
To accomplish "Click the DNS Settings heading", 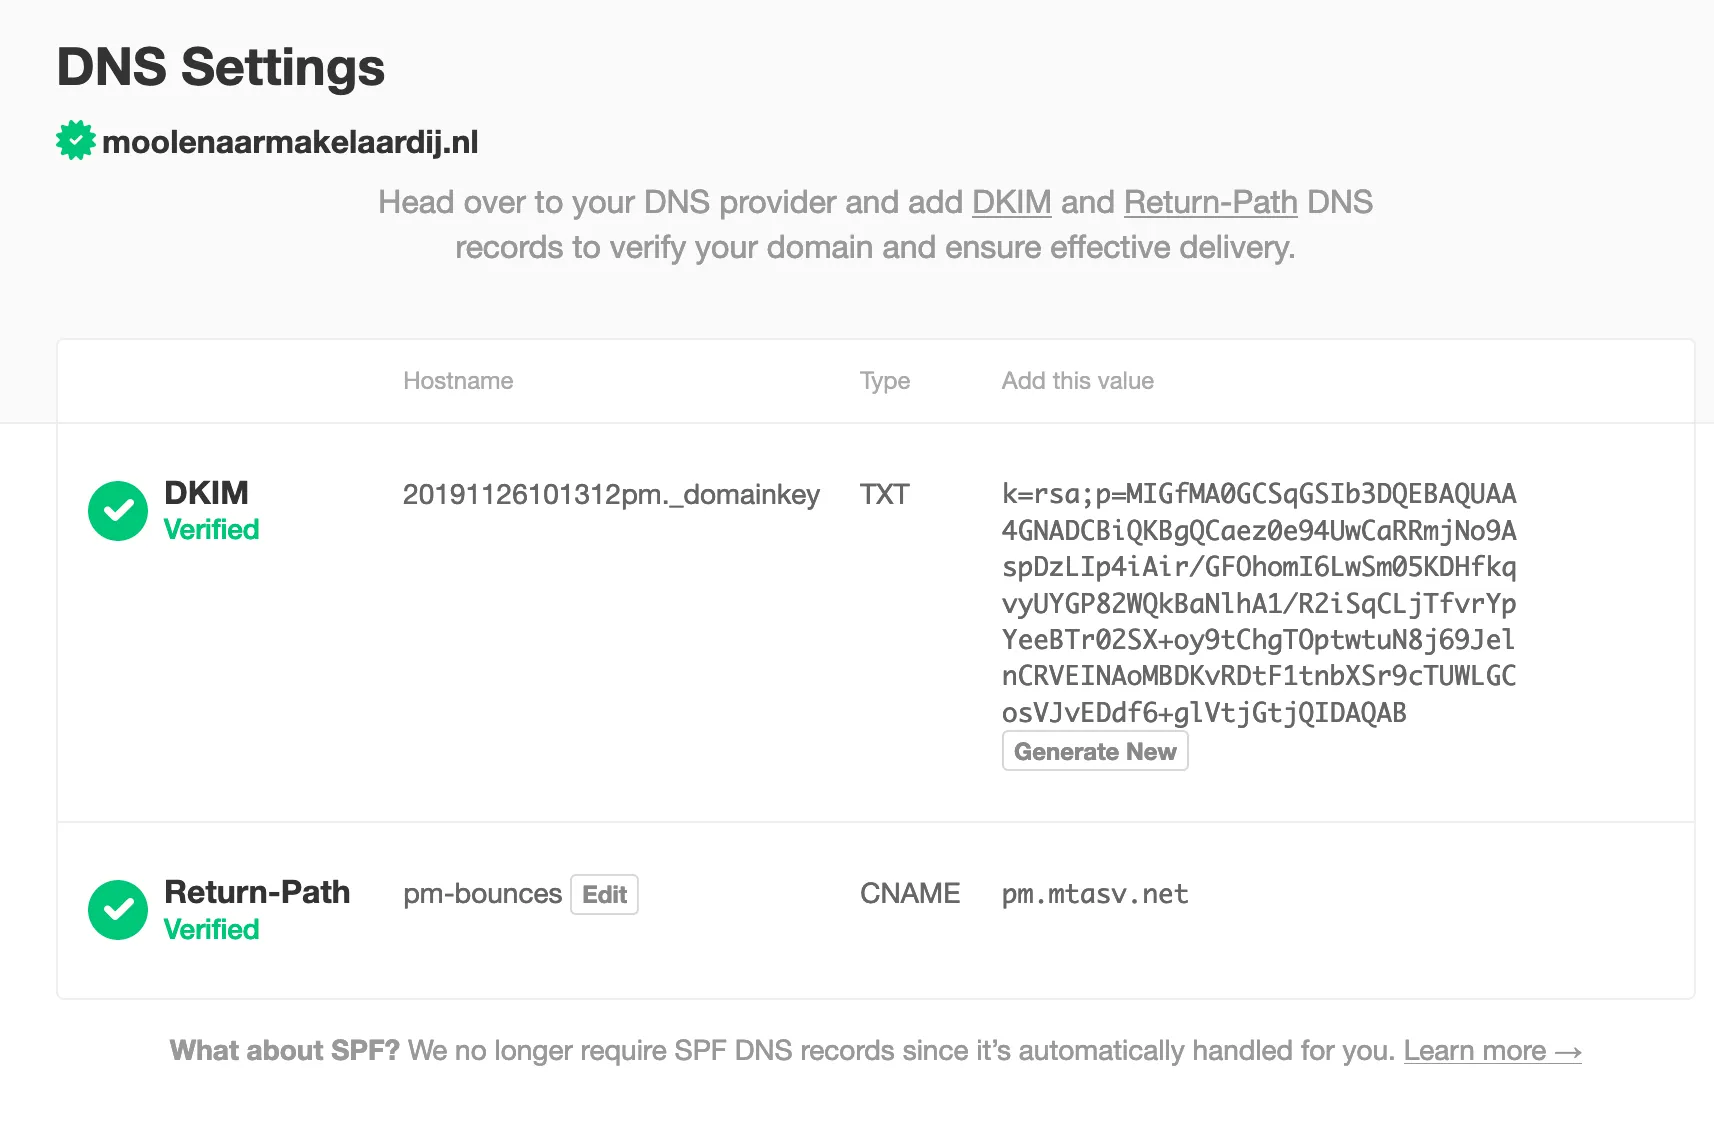I will tap(220, 67).
